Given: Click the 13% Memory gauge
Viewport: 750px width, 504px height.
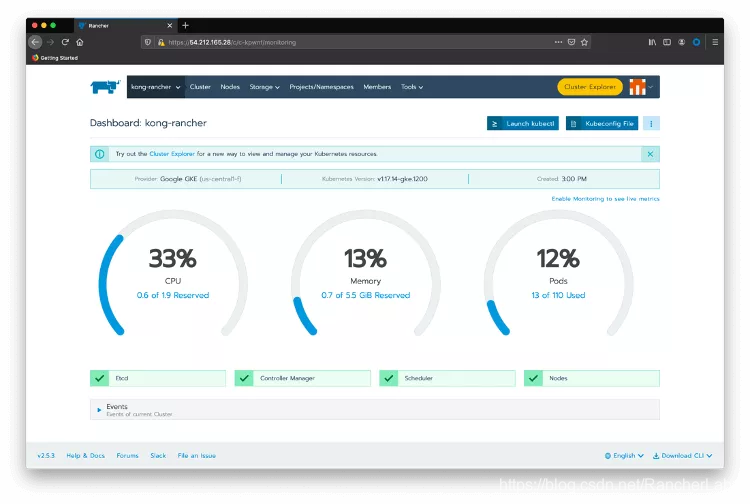Looking at the screenshot, I should click(x=366, y=274).
